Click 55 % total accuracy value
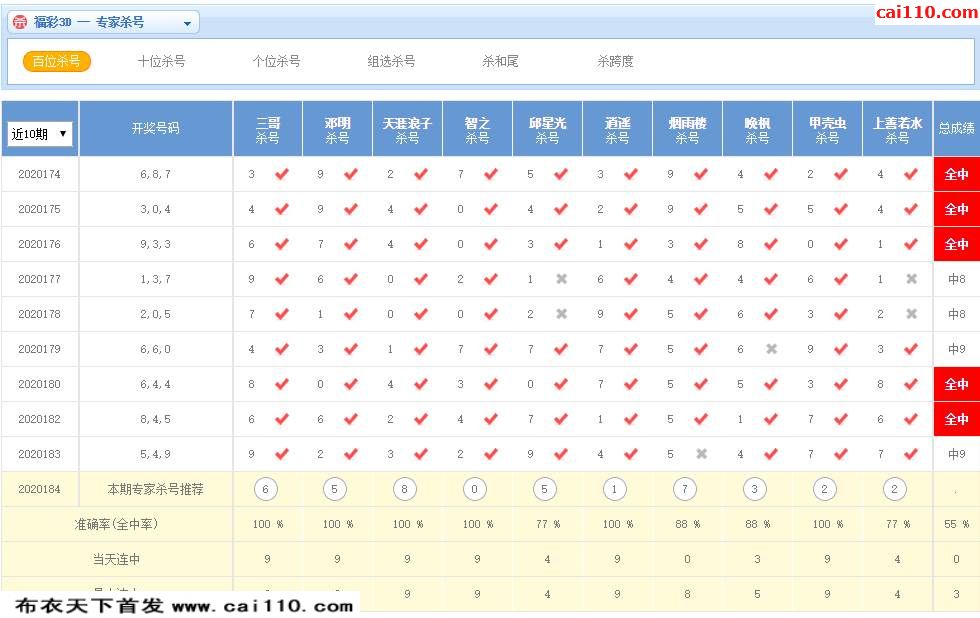The height and width of the screenshot is (618, 980). (957, 524)
